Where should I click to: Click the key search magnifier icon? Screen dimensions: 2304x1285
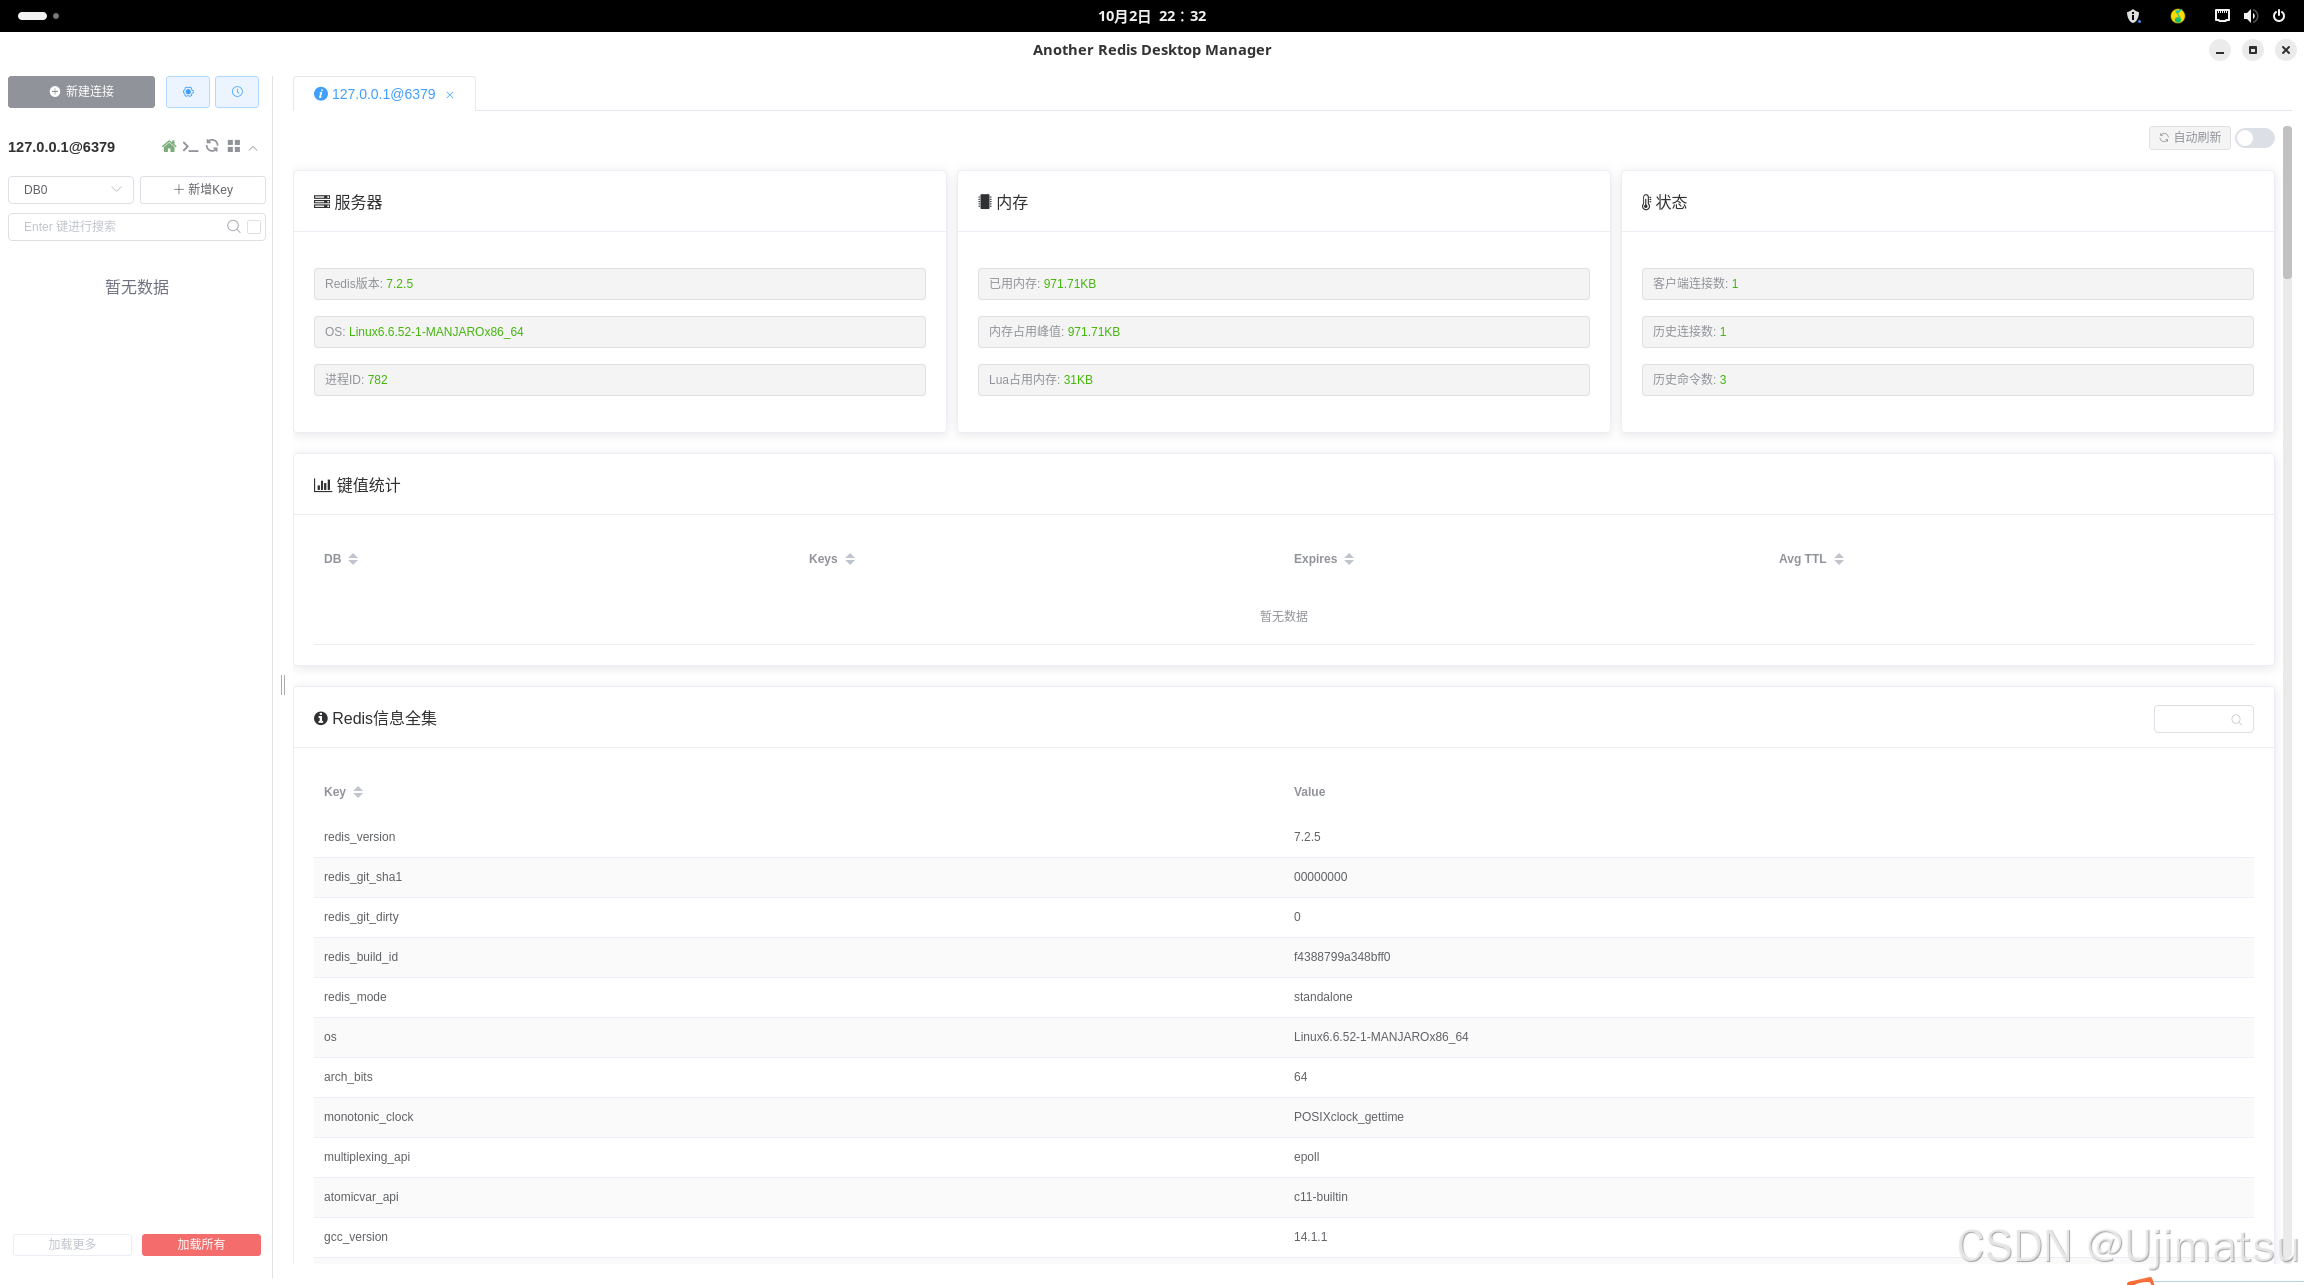point(234,227)
